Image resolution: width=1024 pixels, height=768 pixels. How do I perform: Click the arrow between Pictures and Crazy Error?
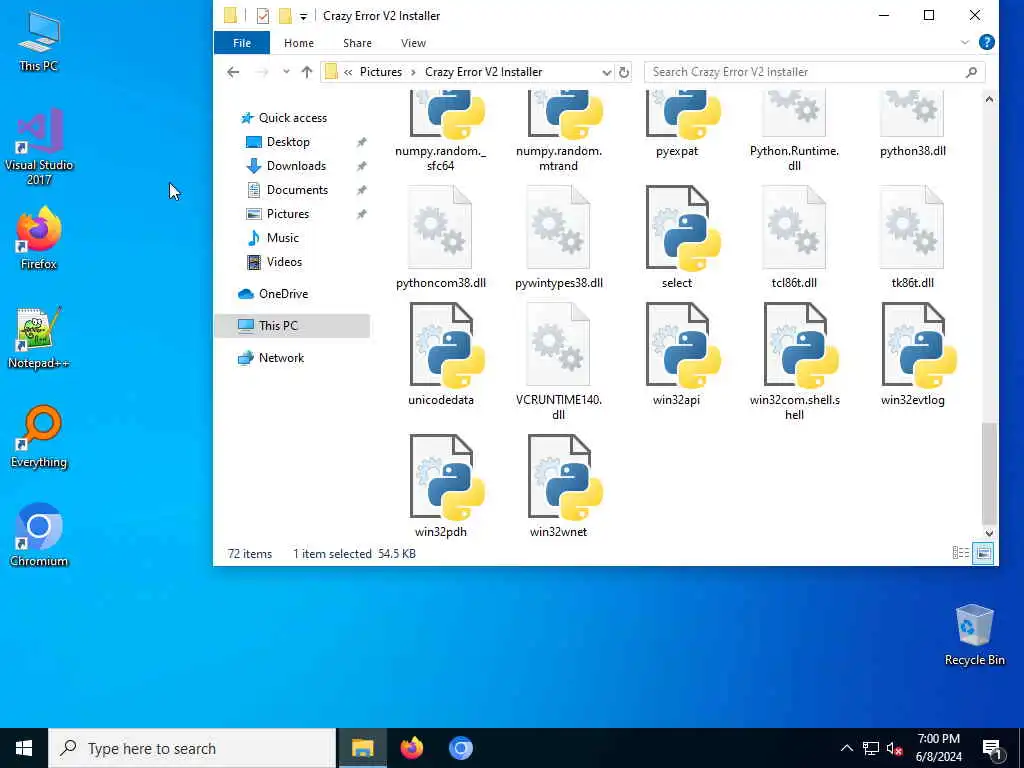pos(413,72)
